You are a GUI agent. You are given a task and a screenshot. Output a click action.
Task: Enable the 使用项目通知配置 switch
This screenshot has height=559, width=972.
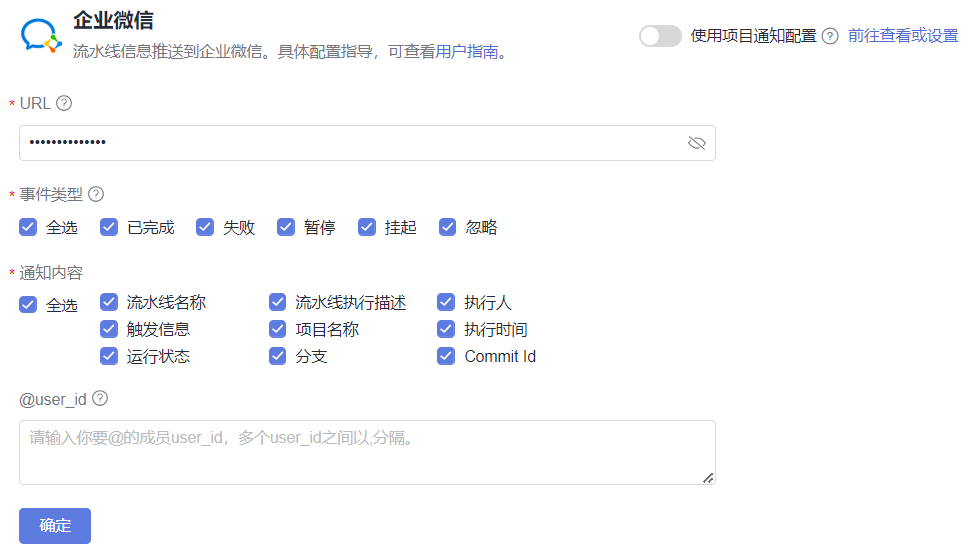pyautogui.click(x=660, y=36)
